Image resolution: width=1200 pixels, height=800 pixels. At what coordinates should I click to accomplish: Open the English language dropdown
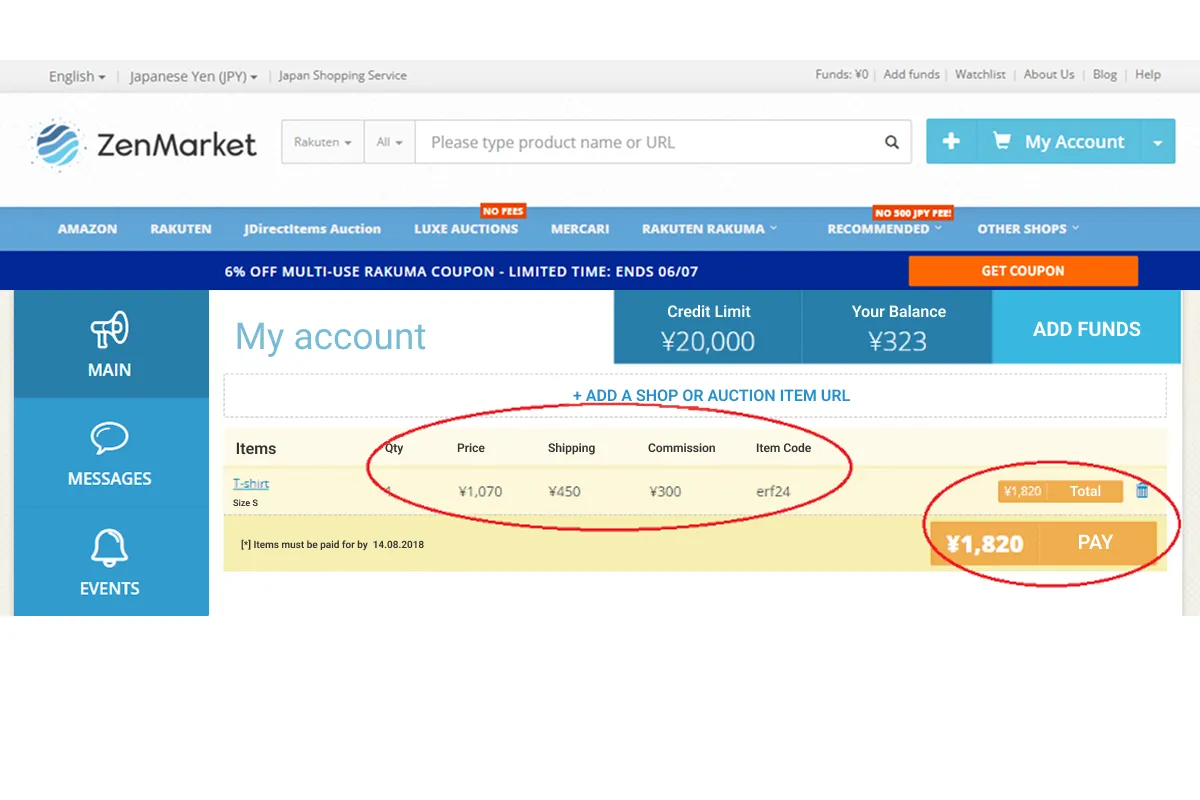77,76
